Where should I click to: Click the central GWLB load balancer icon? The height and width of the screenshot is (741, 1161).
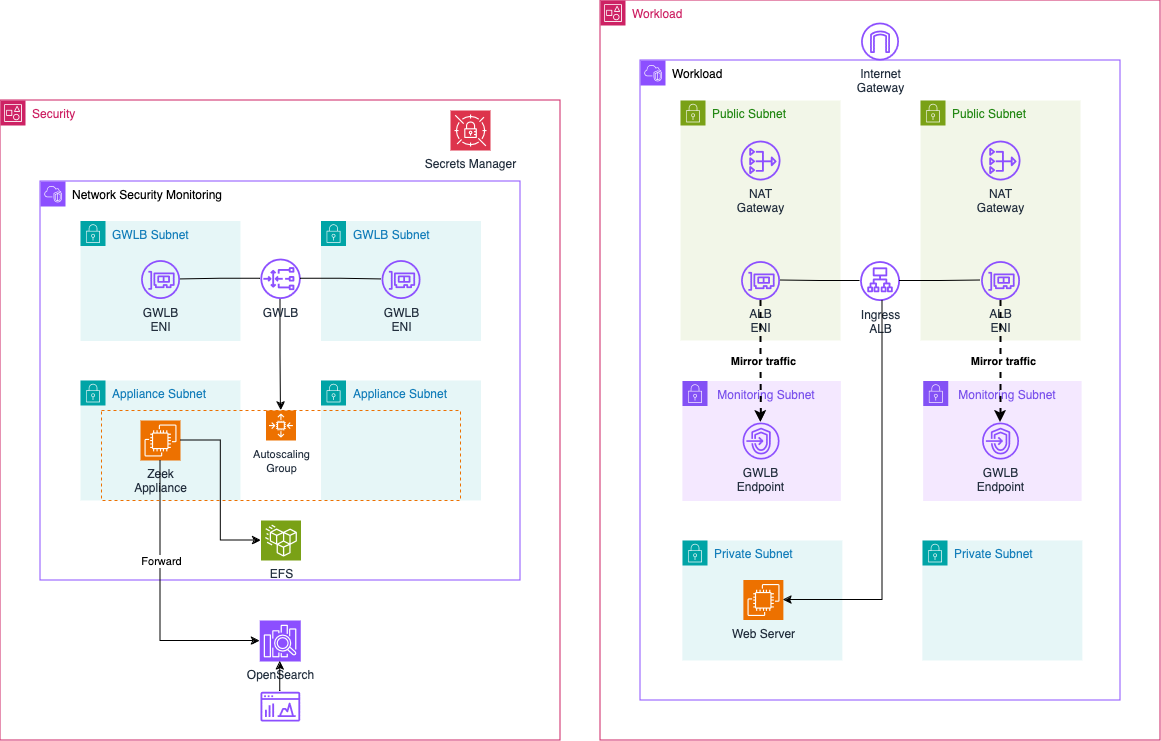click(x=281, y=279)
